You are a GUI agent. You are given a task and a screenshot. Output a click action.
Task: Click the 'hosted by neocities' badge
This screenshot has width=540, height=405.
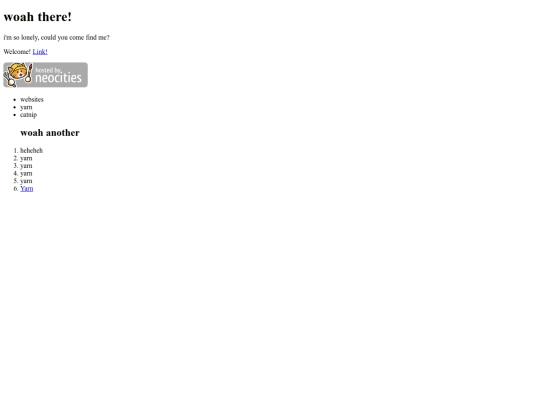(x=45, y=75)
